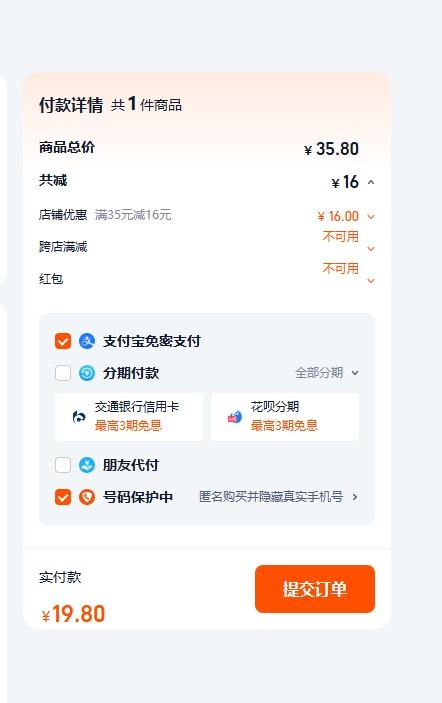Enable the 分期付款 checkbox
This screenshot has width=442, height=703.
coord(63,373)
